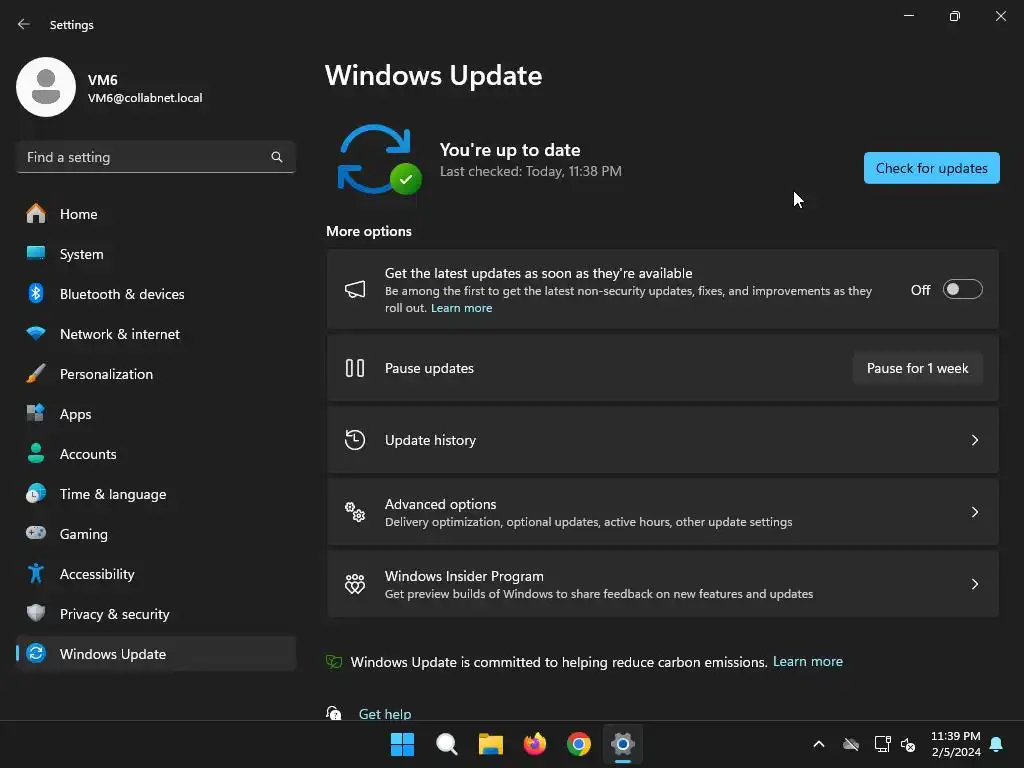This screenshot has height=768, width=1024.
Task: Open the System settings page
Action: 156,253
